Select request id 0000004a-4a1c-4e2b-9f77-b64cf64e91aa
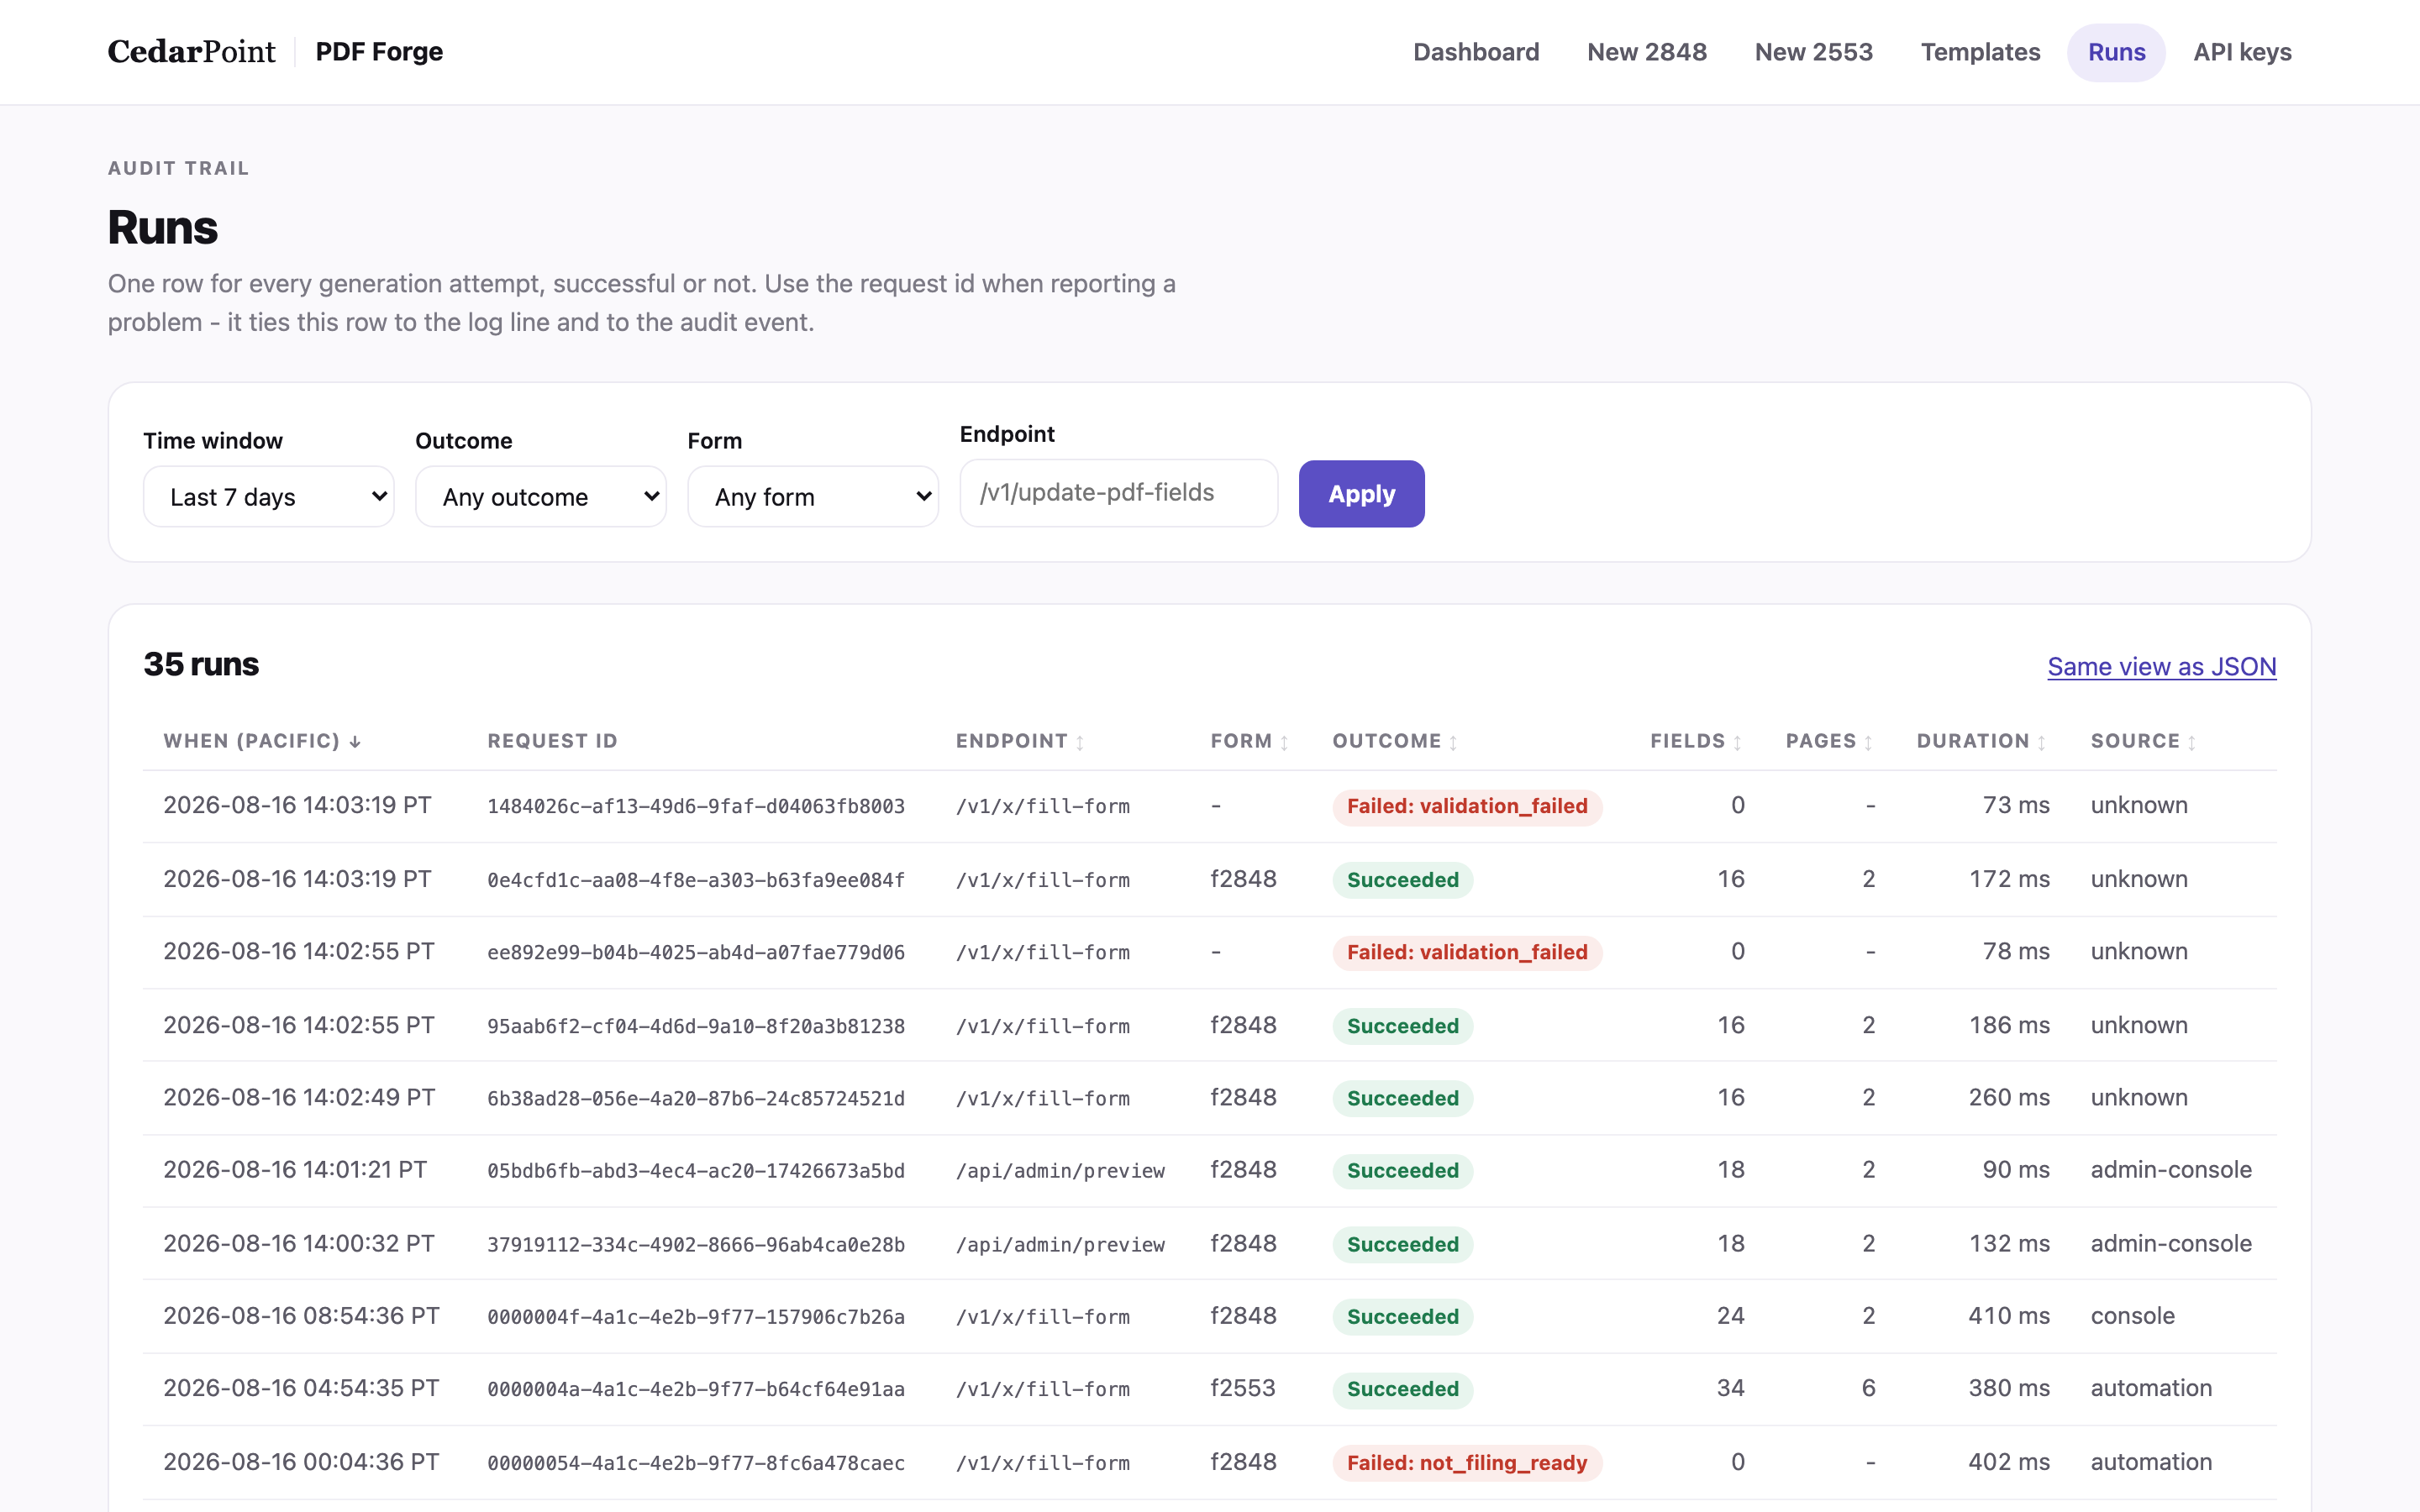The width and height of the screenshot is (2420, 1512). [x=696, y=1389]
